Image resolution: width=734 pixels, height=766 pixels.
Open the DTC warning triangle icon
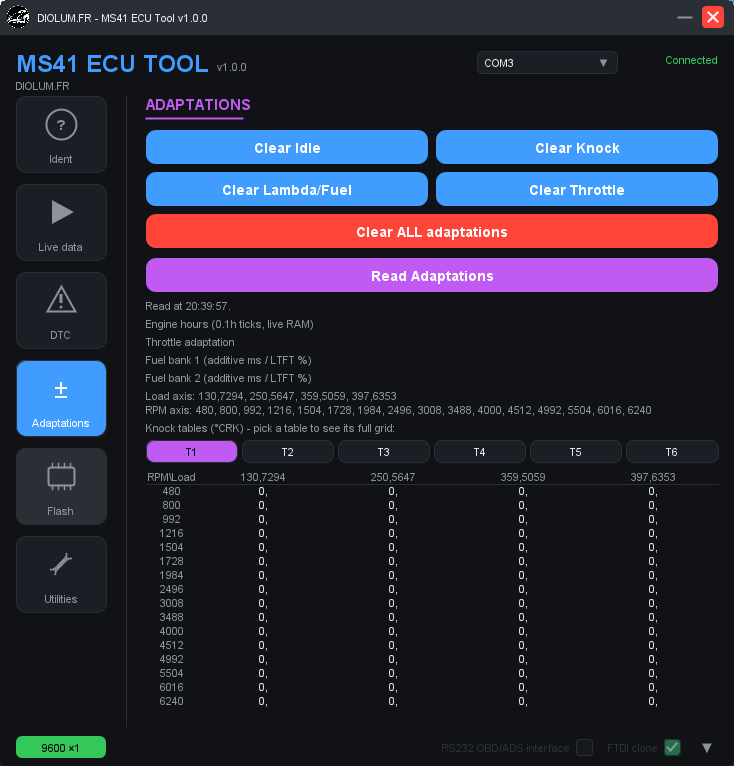(x=61, y=299)
